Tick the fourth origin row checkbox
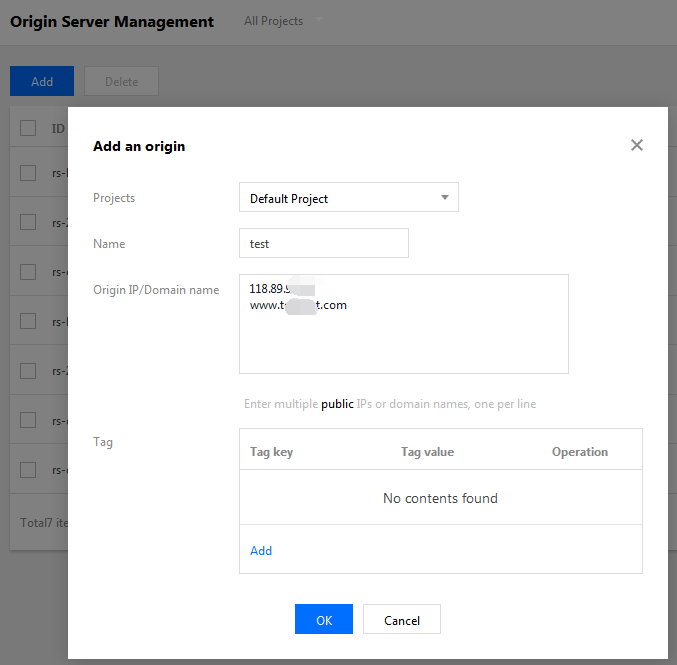Viewport: 677px width, 665px height. pyautogui.click(x=28, y=321)
